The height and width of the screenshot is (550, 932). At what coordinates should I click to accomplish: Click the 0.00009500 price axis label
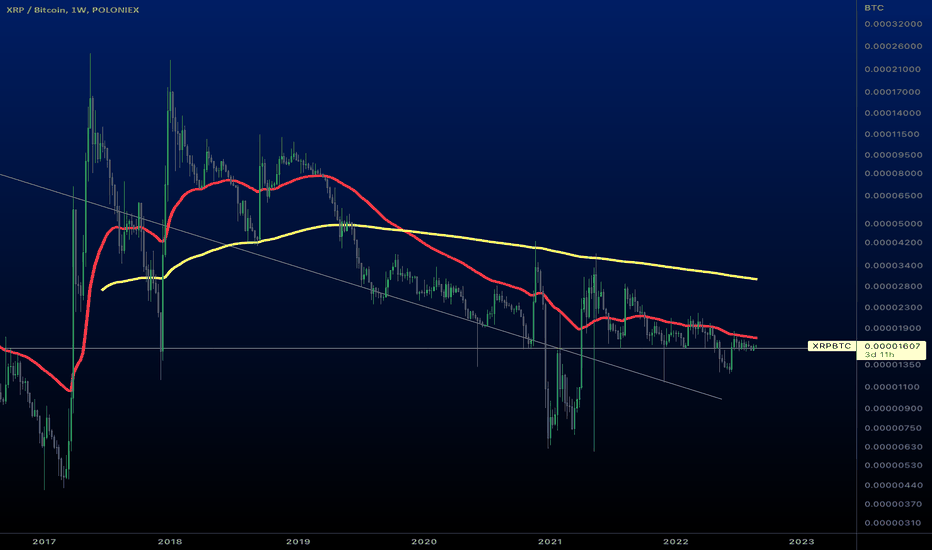[x=893, y=155]
